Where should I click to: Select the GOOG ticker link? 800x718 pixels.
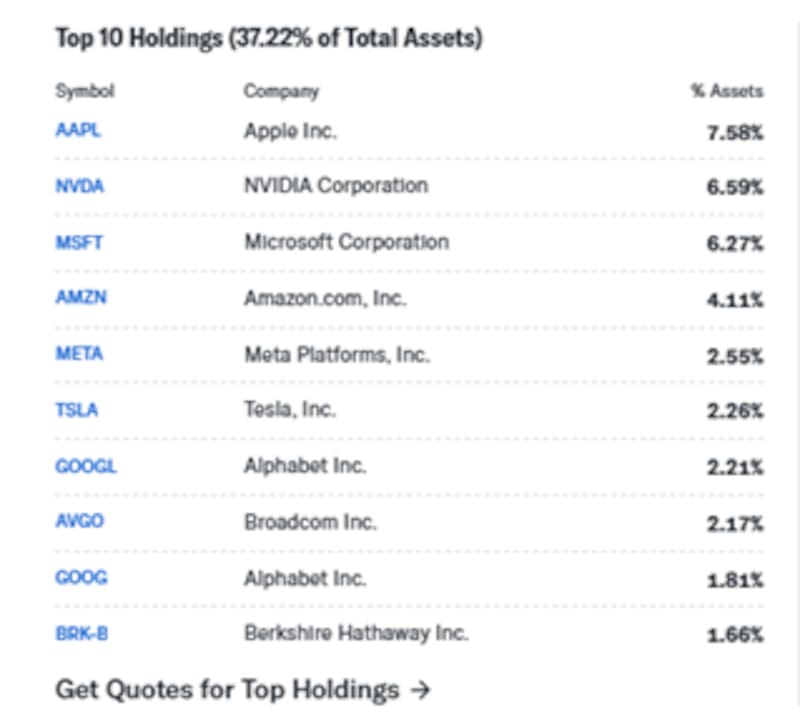pyautogui.click(x=81, y=578)
